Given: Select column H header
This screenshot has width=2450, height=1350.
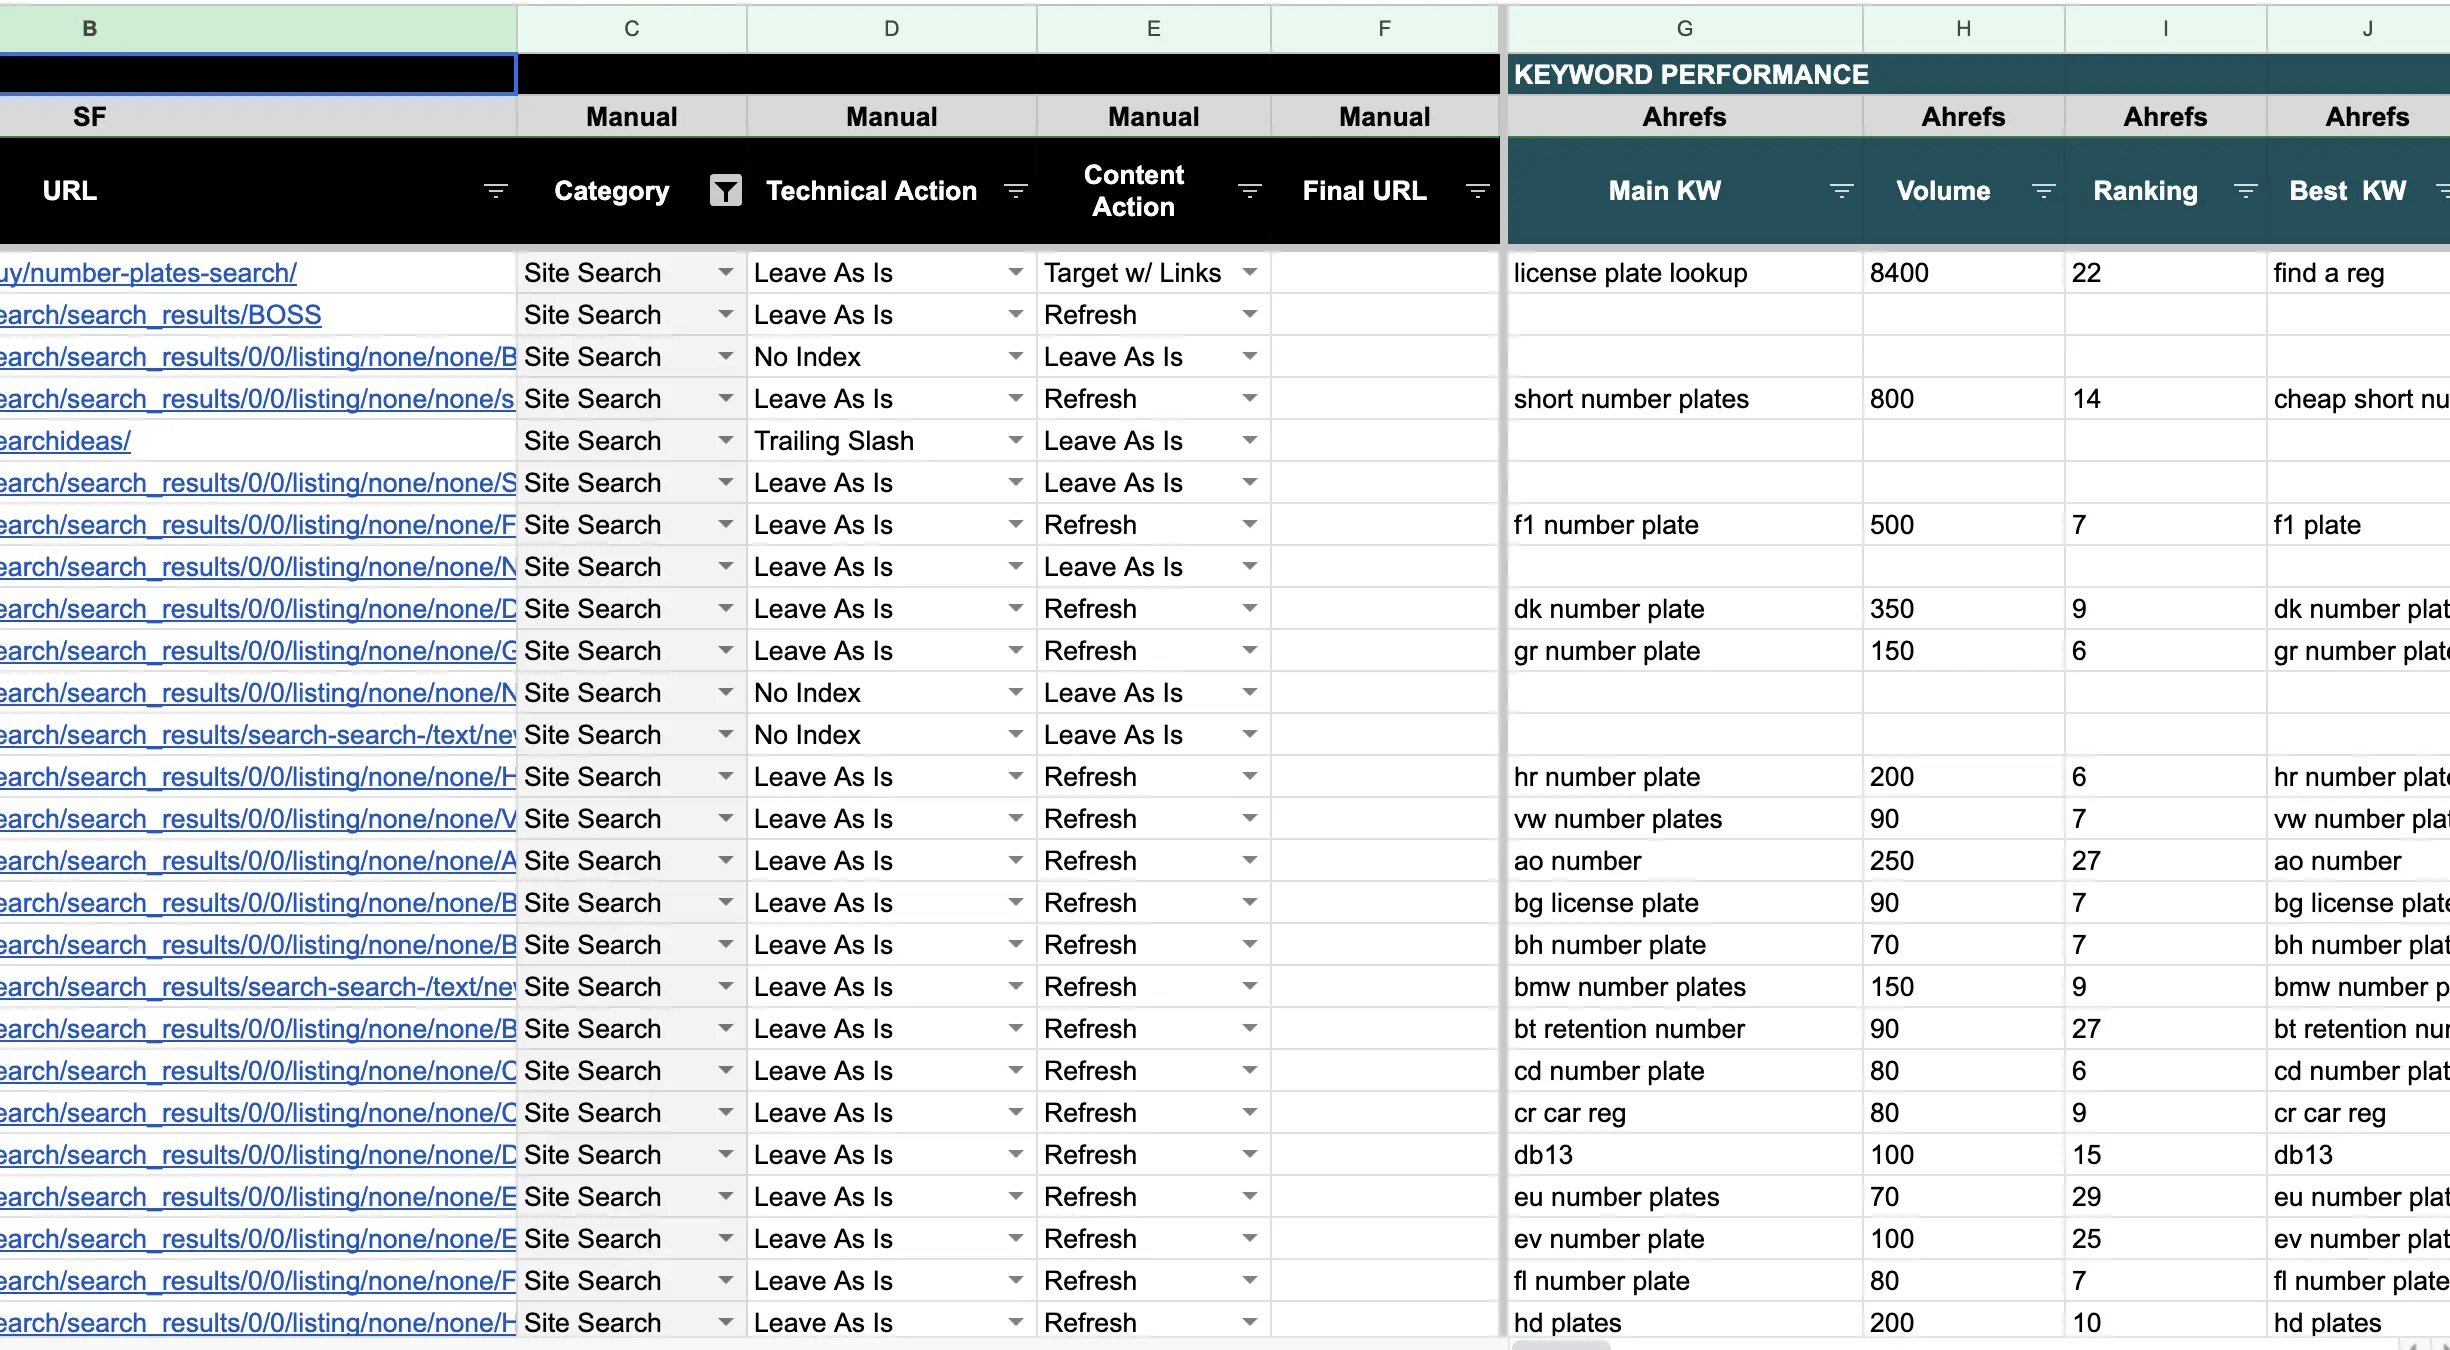Looking at the screenshot, I should tap(1964, 28).
